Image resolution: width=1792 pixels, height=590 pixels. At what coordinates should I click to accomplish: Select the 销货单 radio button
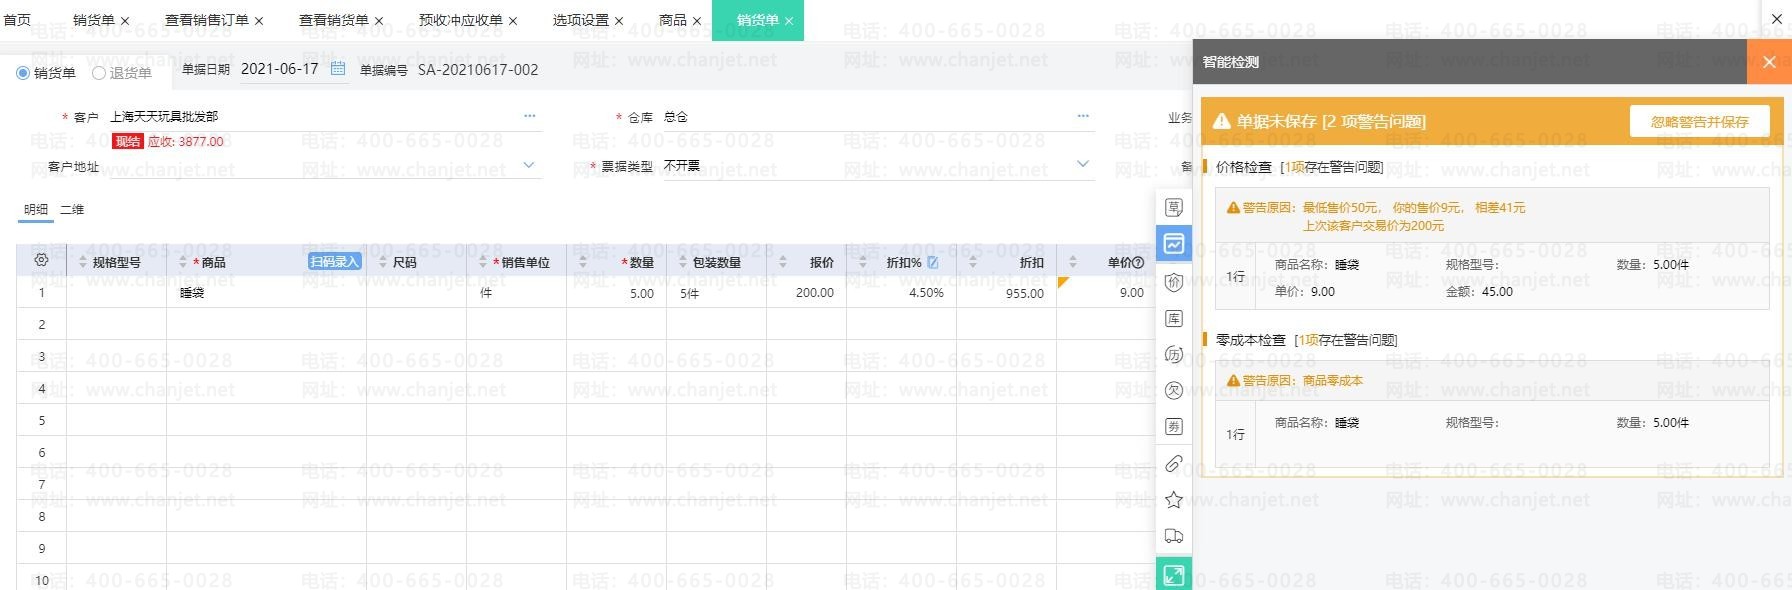click(x=23, y=73)
